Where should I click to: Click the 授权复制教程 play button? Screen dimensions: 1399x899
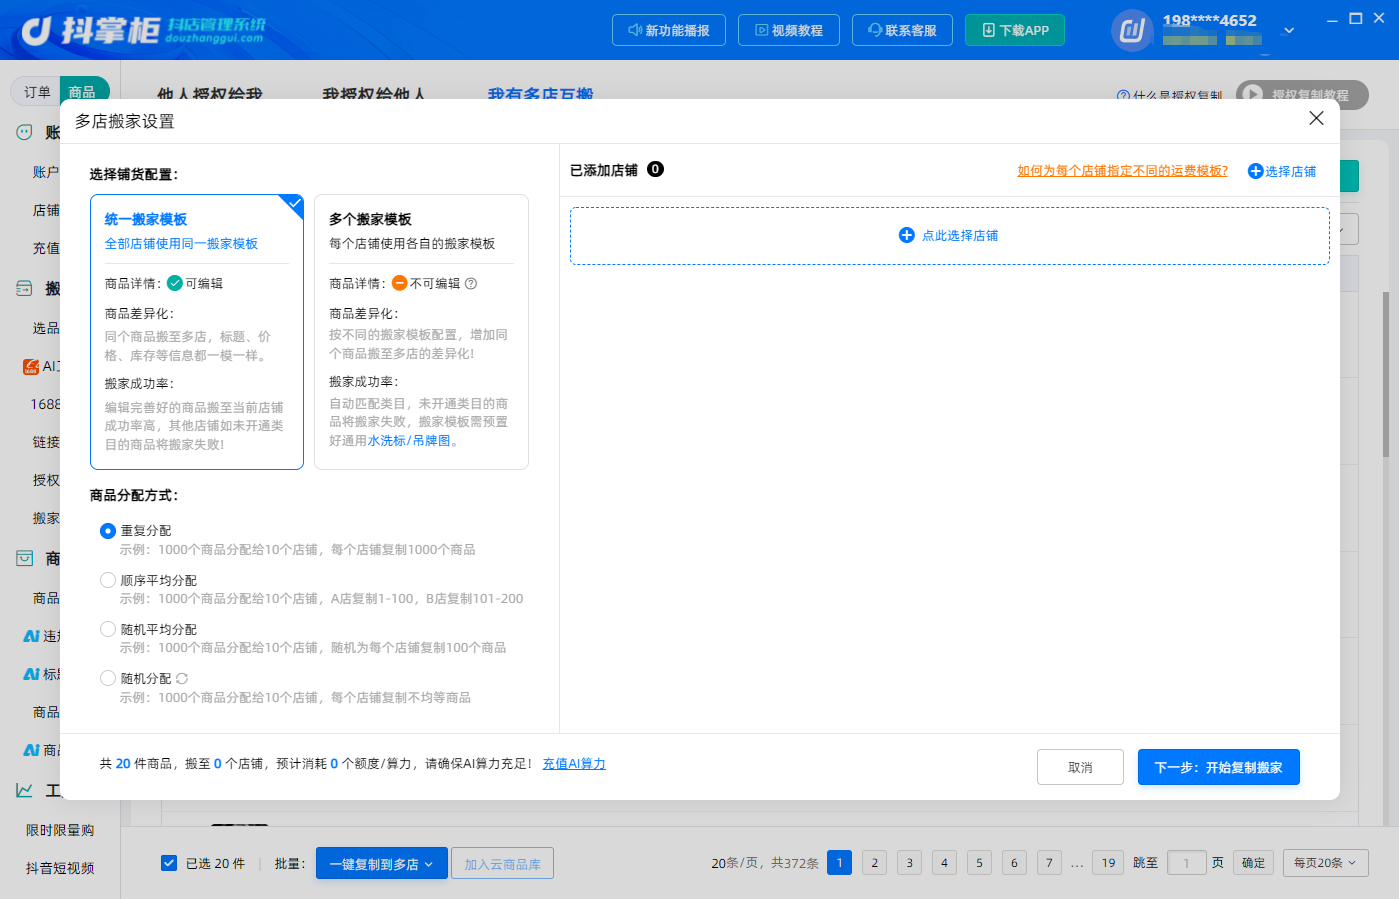[1302, 95]
